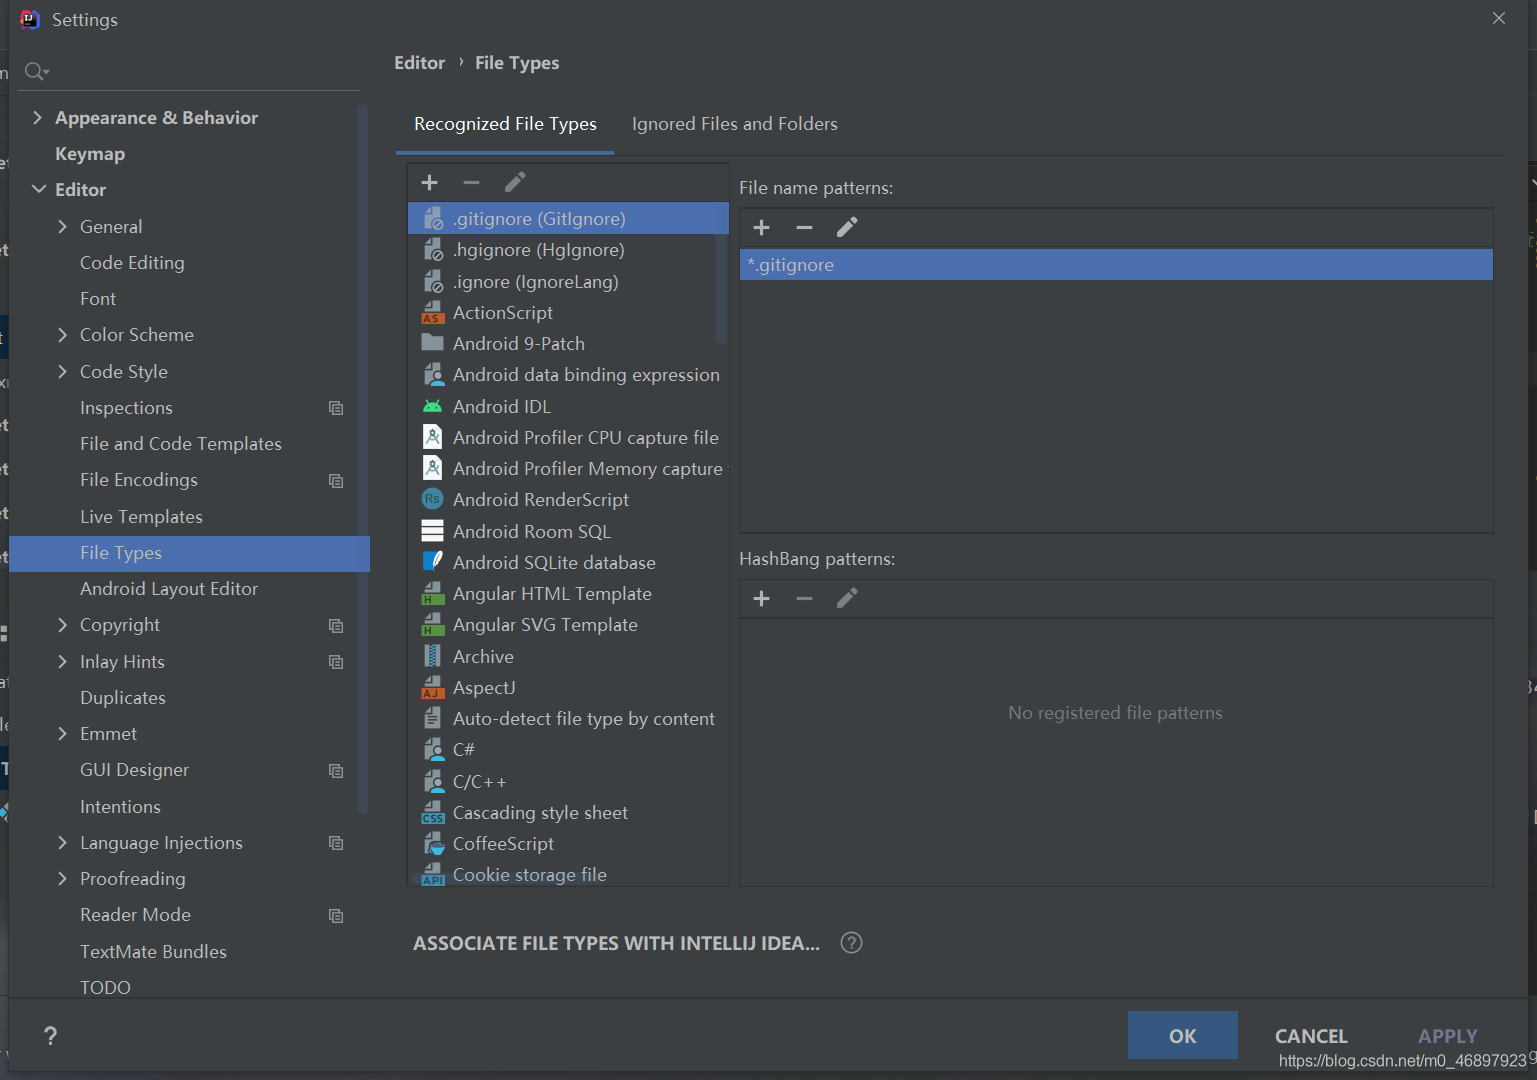Screen dimensions: 1537x1080
Task: Open Keymap settings page
Action: 90,154
